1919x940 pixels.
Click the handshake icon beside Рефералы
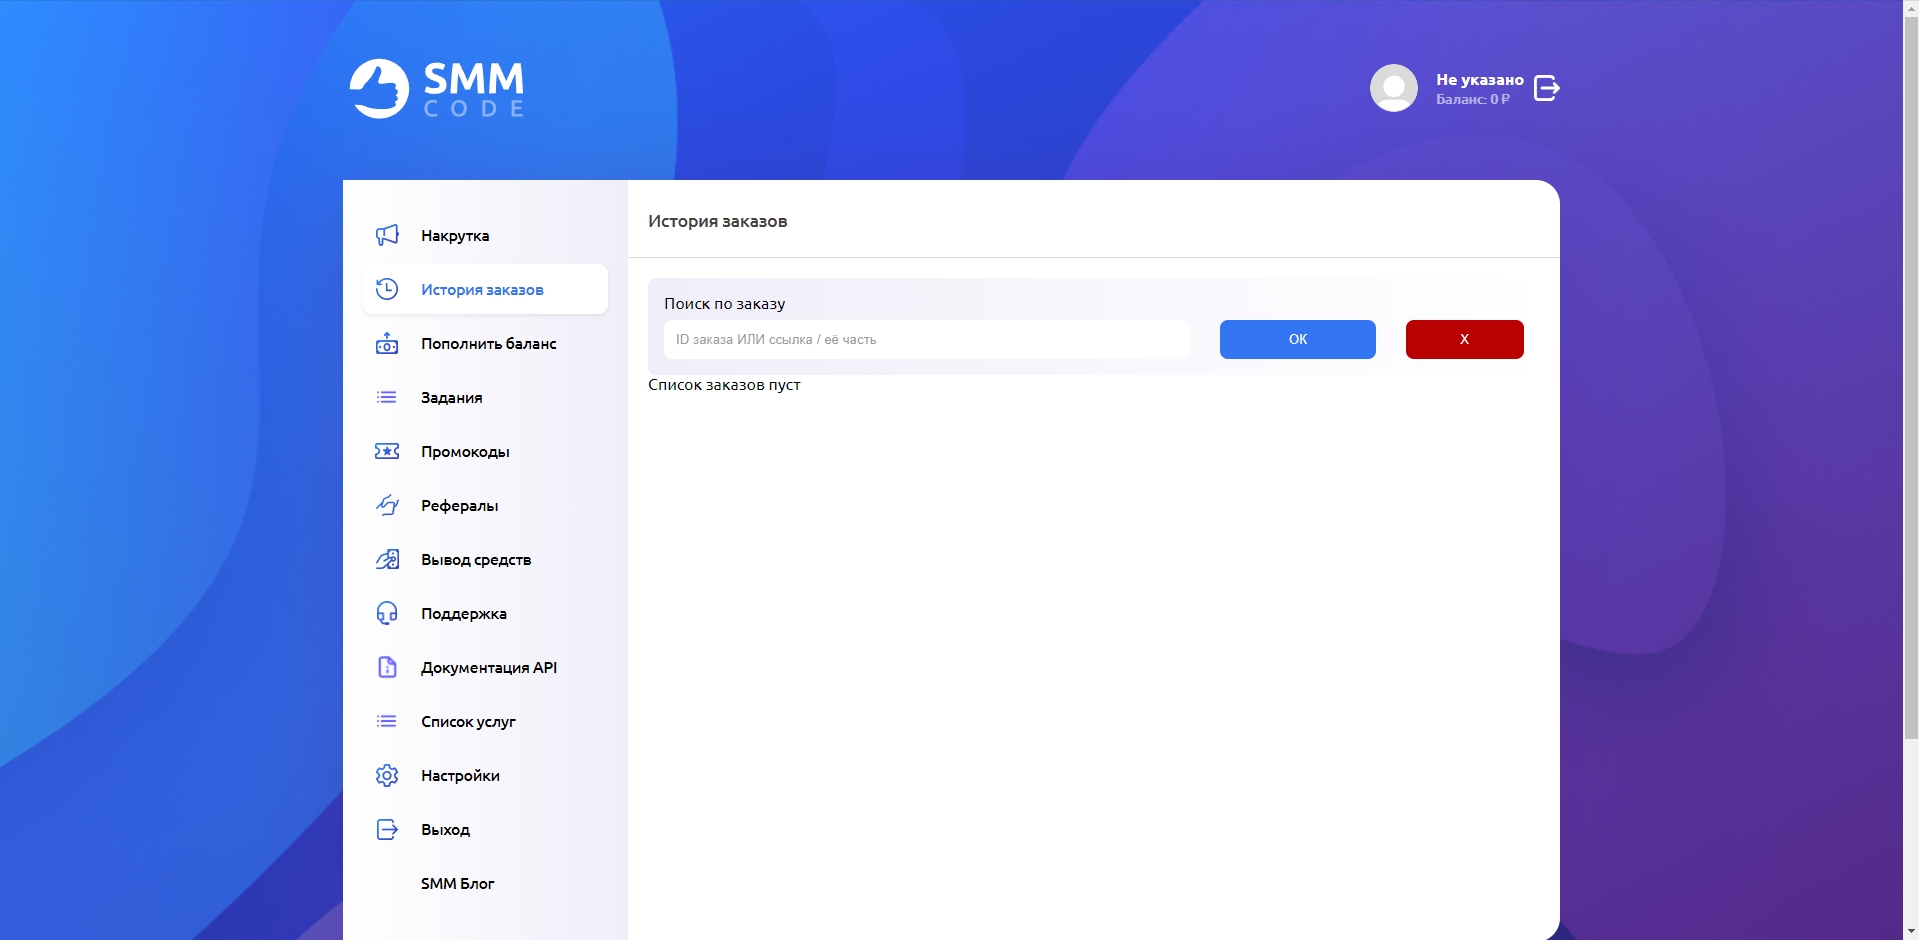tap(387, 505)
